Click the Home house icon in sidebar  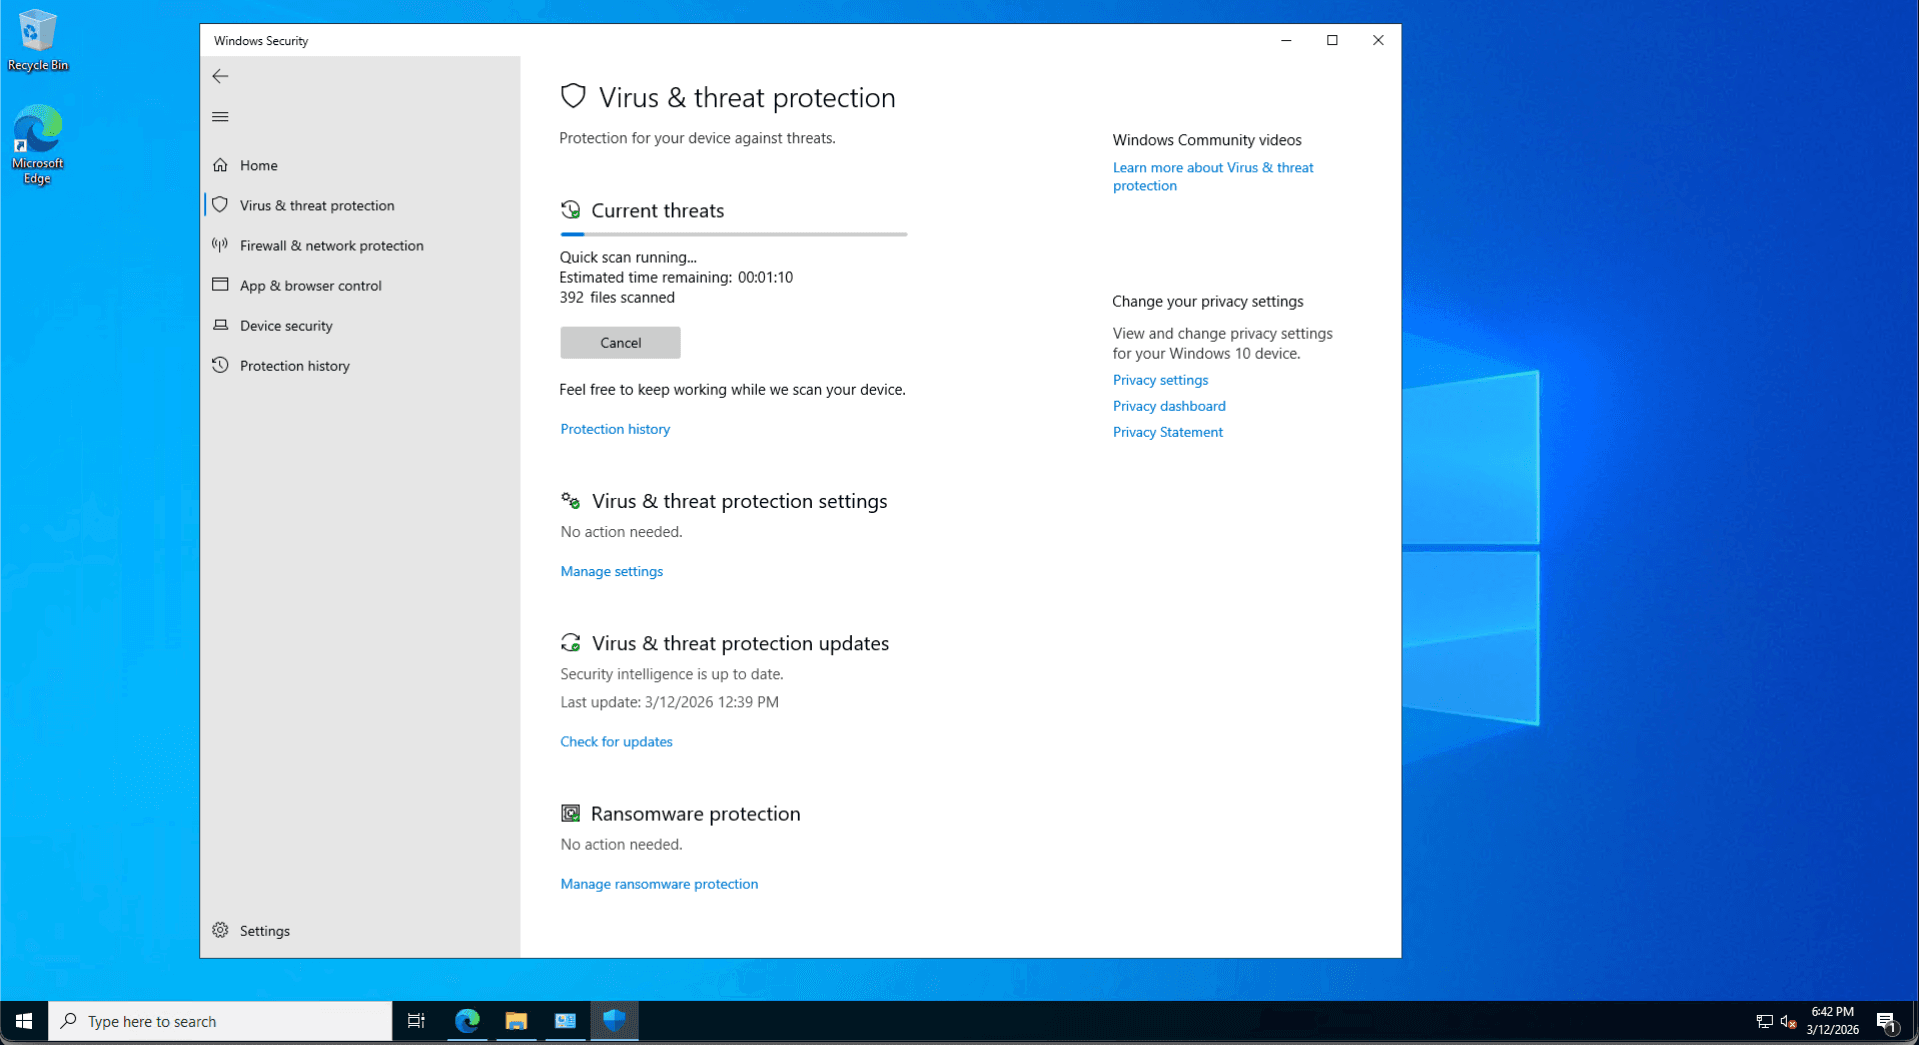pyautogui.click(x=220, y=165)
